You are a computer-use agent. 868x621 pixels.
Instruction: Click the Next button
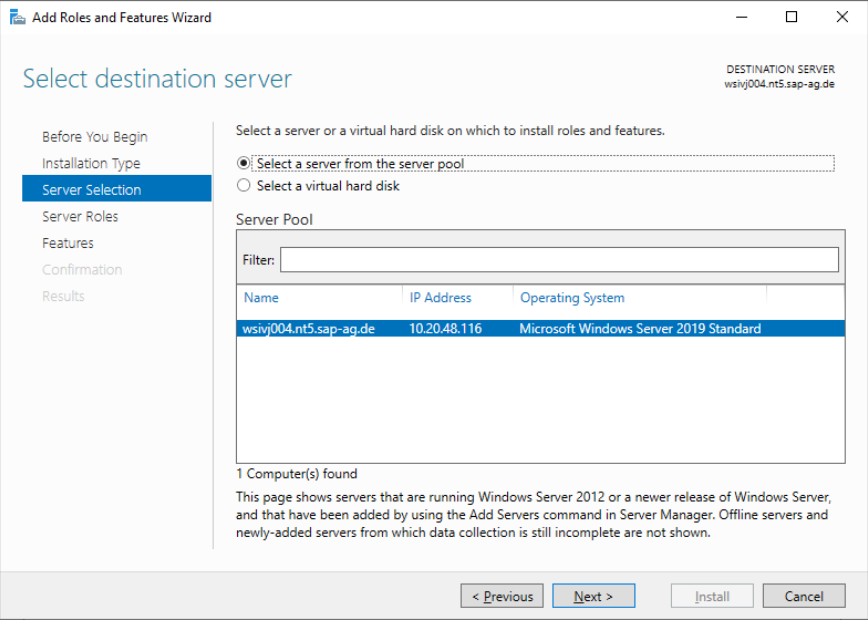click(593, 595)
